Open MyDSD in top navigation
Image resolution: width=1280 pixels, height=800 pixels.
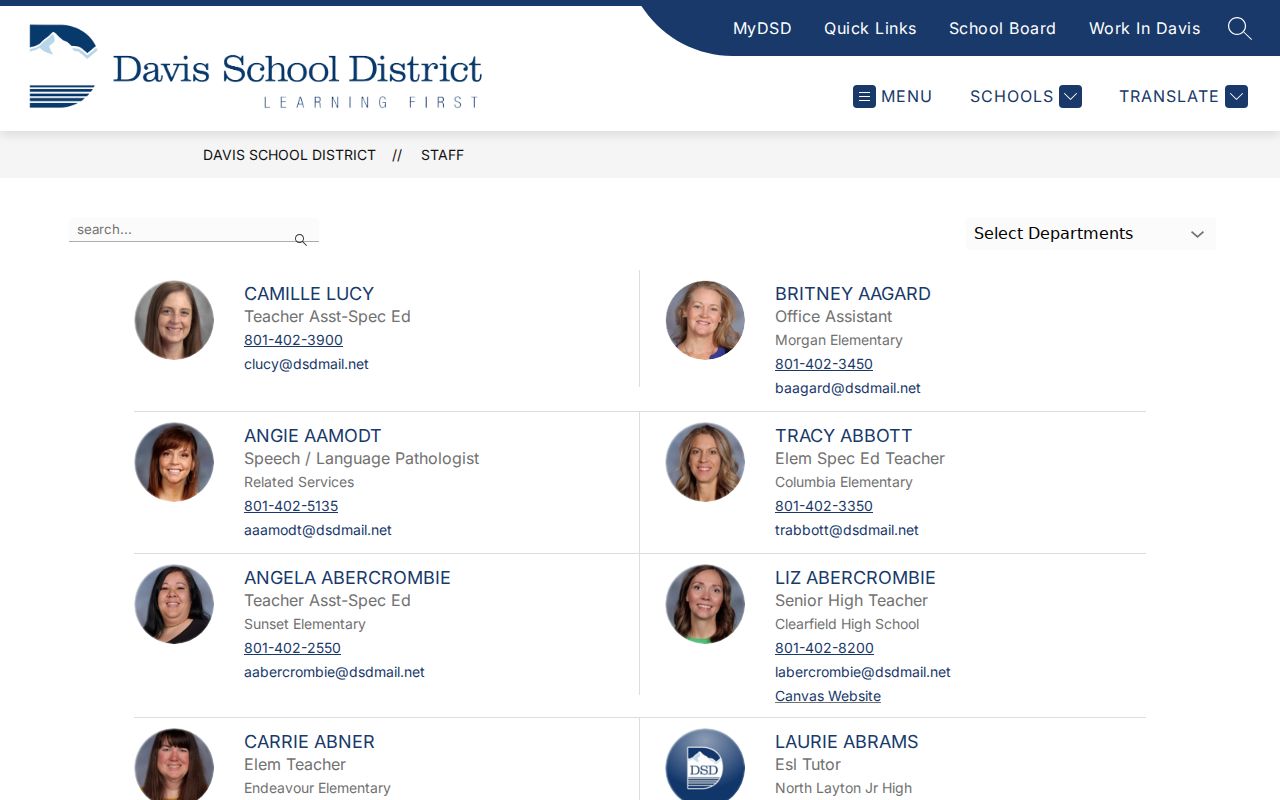point(762,28)
